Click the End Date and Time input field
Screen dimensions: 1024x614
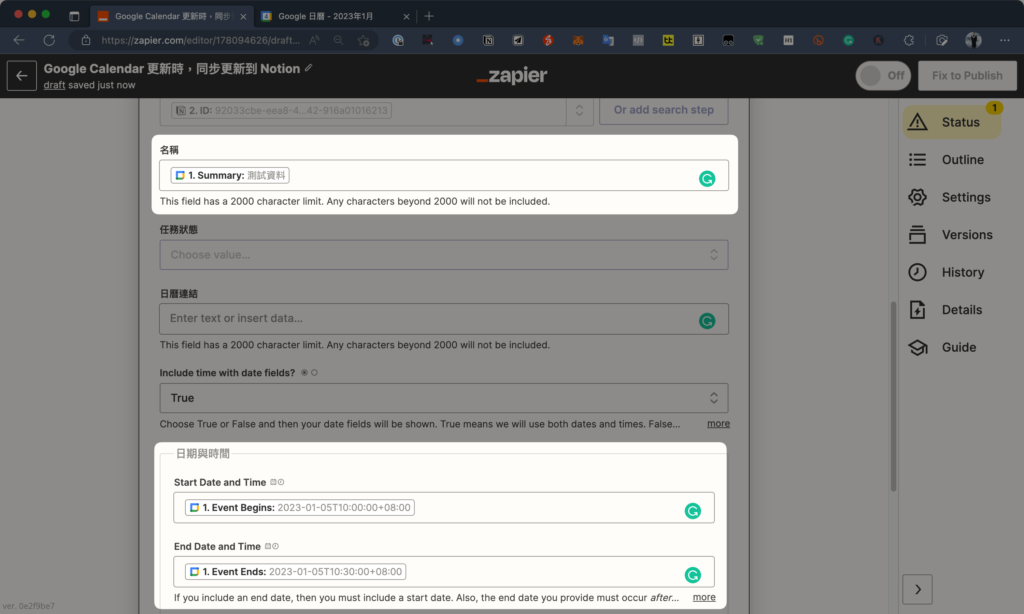tap(444, 572)
